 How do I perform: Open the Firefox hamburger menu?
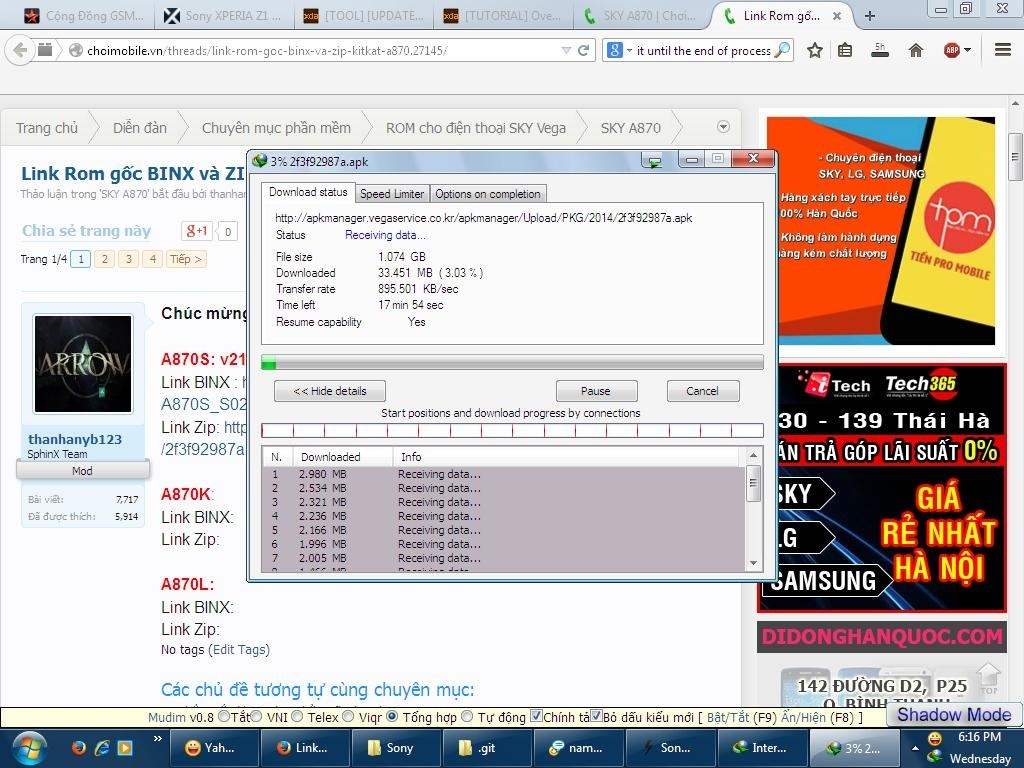coord(1003,50)
